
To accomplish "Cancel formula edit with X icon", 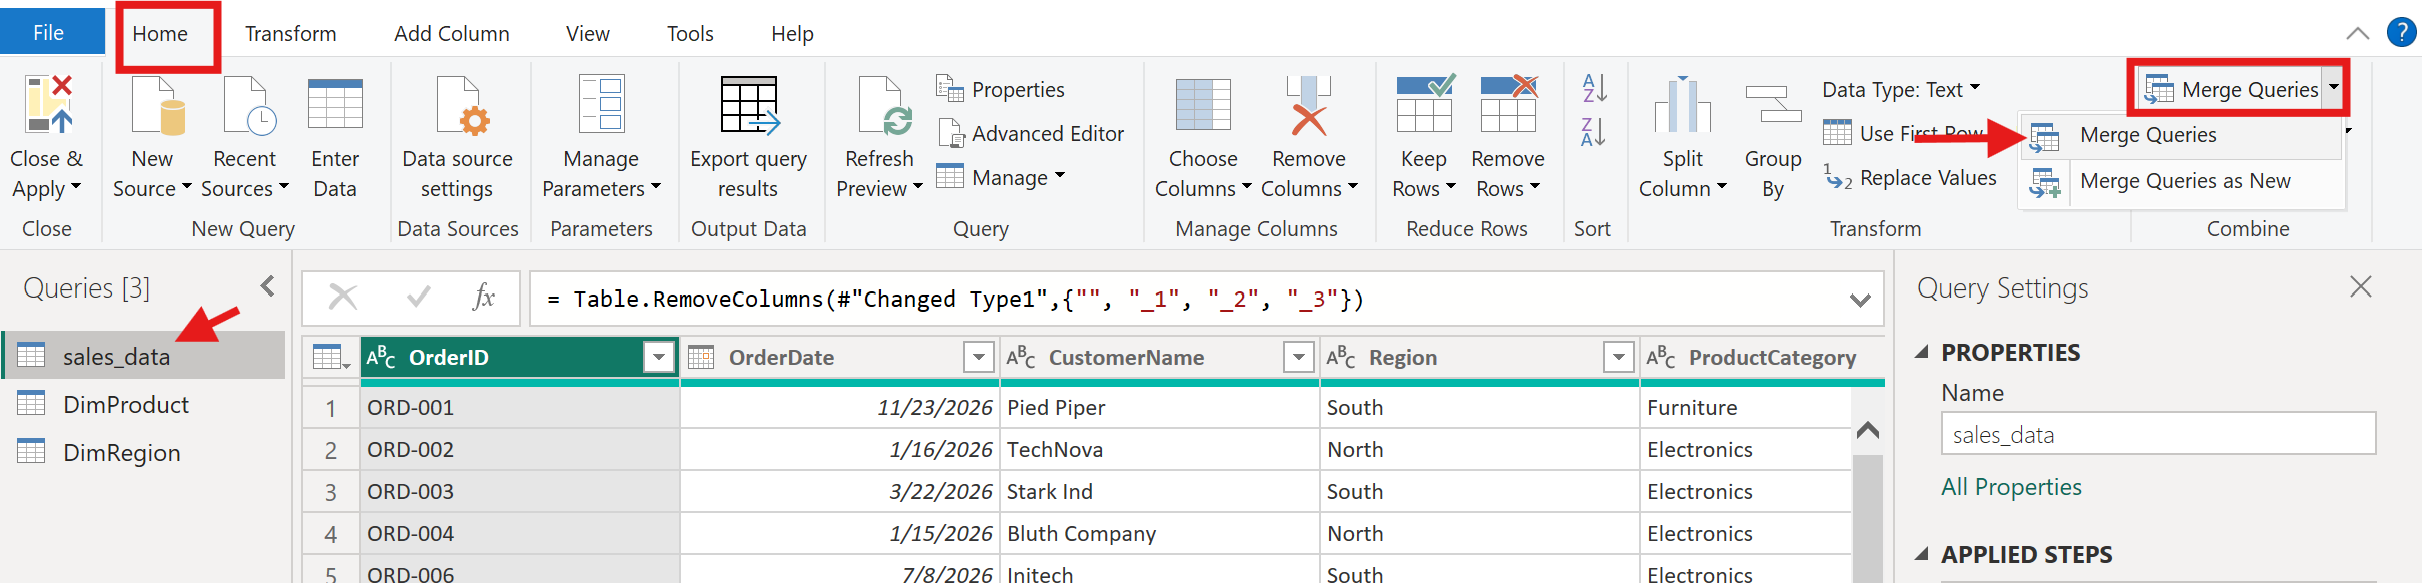I will [x=343, y=297].
